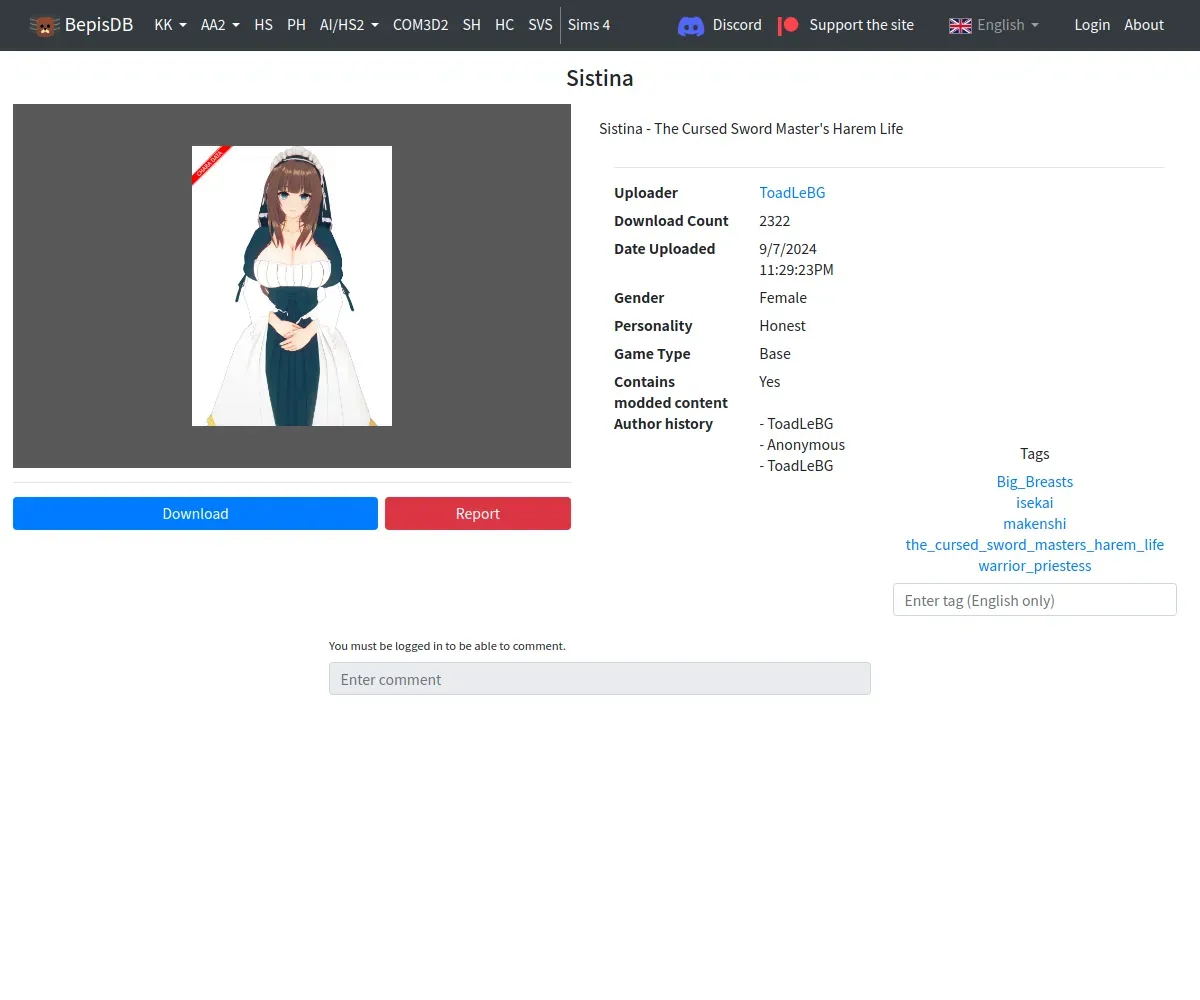Open the Sims 4 section

[x=589, y=25]
